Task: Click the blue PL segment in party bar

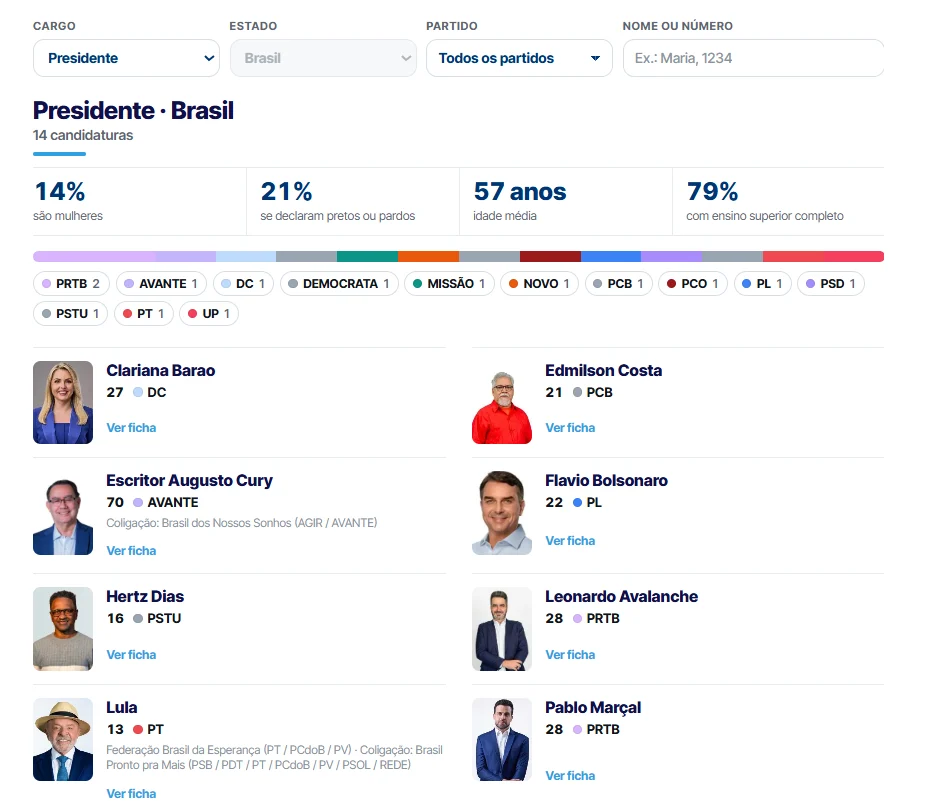Action: 611,257
